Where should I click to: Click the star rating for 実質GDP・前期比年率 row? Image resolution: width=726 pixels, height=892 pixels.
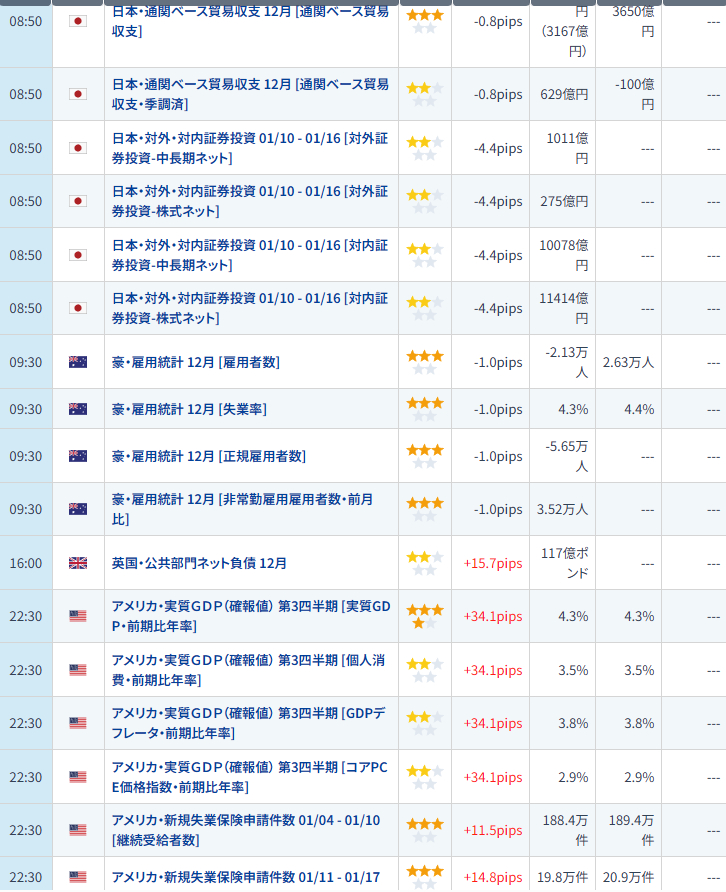424,616
